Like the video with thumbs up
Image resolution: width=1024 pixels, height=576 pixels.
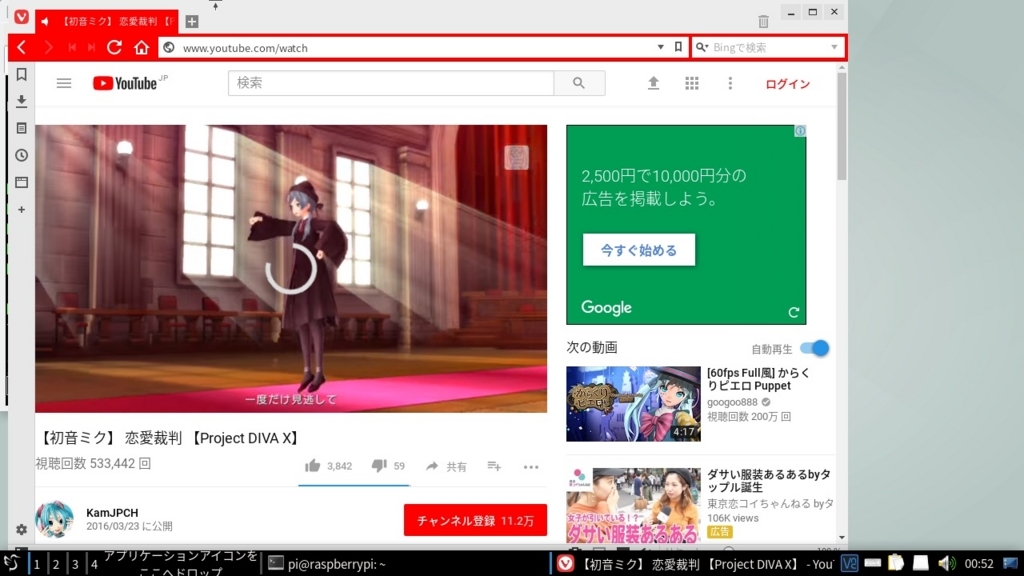312,466
